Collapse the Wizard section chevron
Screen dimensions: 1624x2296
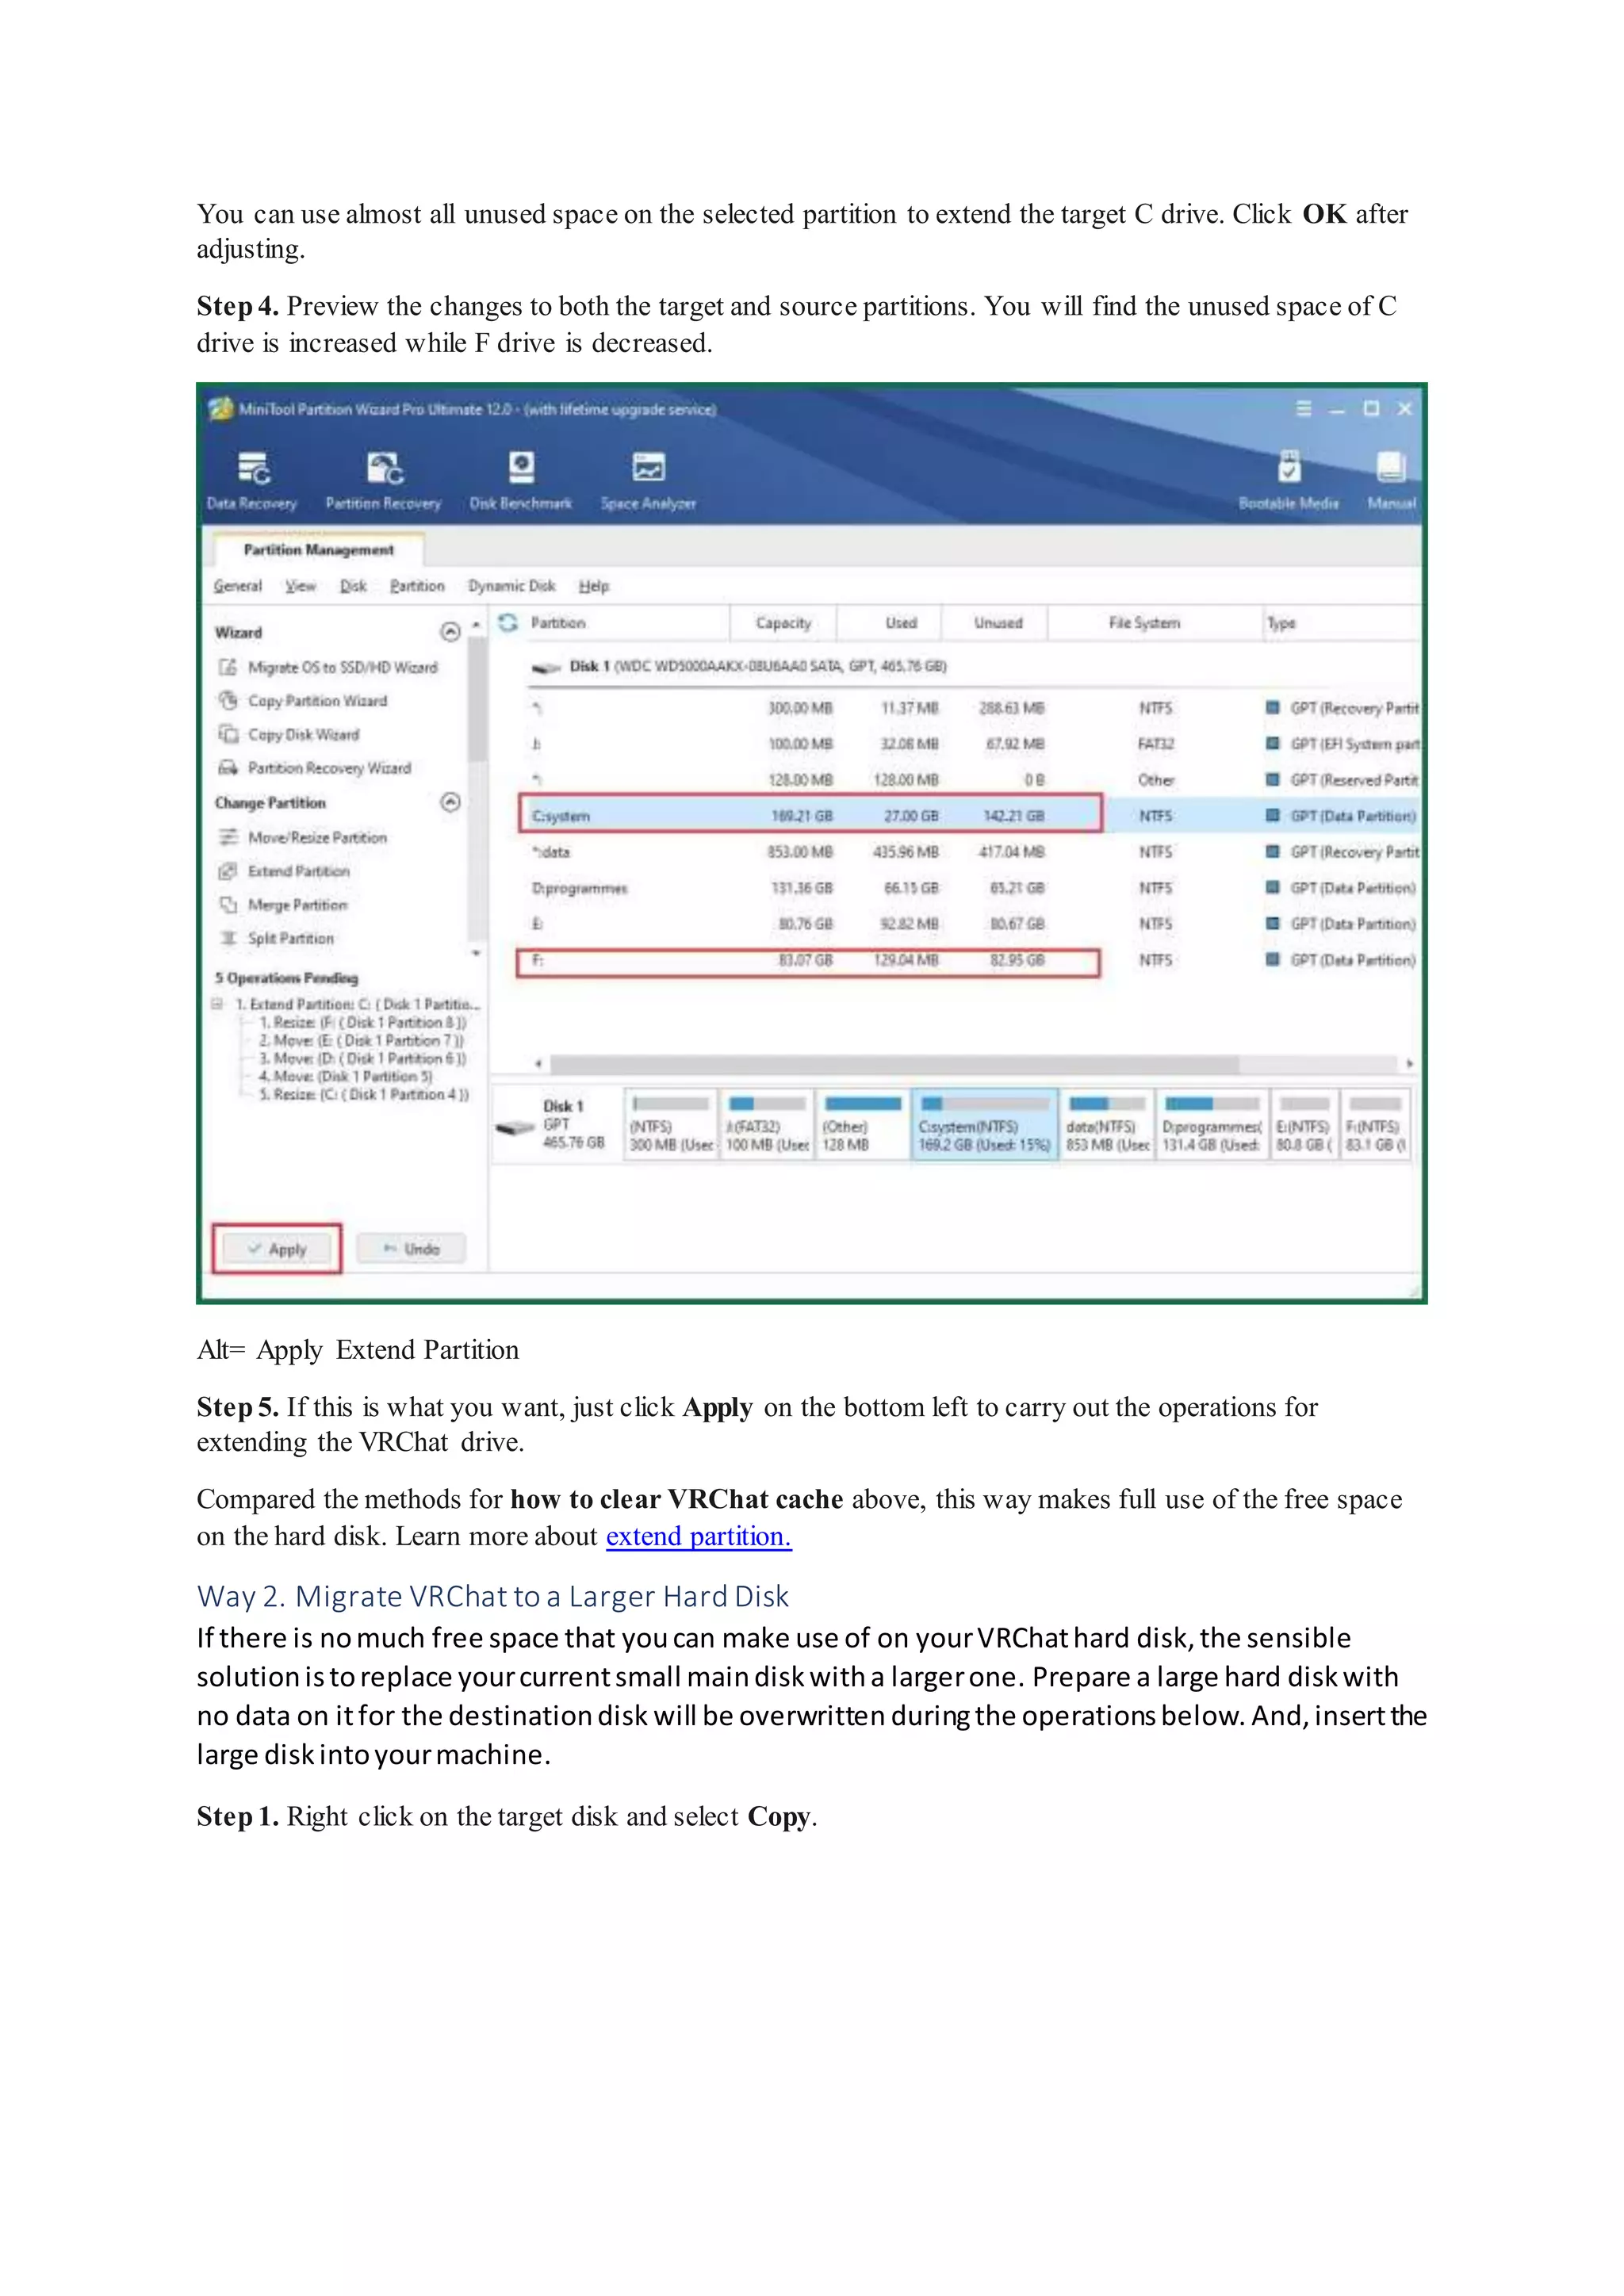pyautogui.click(x=450, y=632)
